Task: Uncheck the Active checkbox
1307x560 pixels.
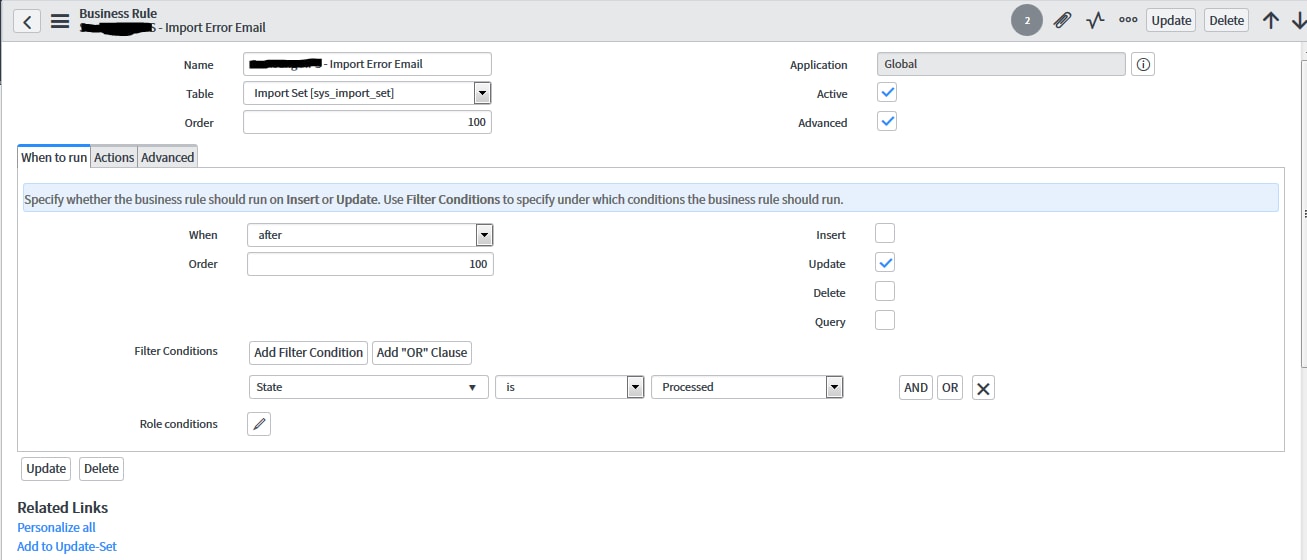Action: [x=886, y=93]
